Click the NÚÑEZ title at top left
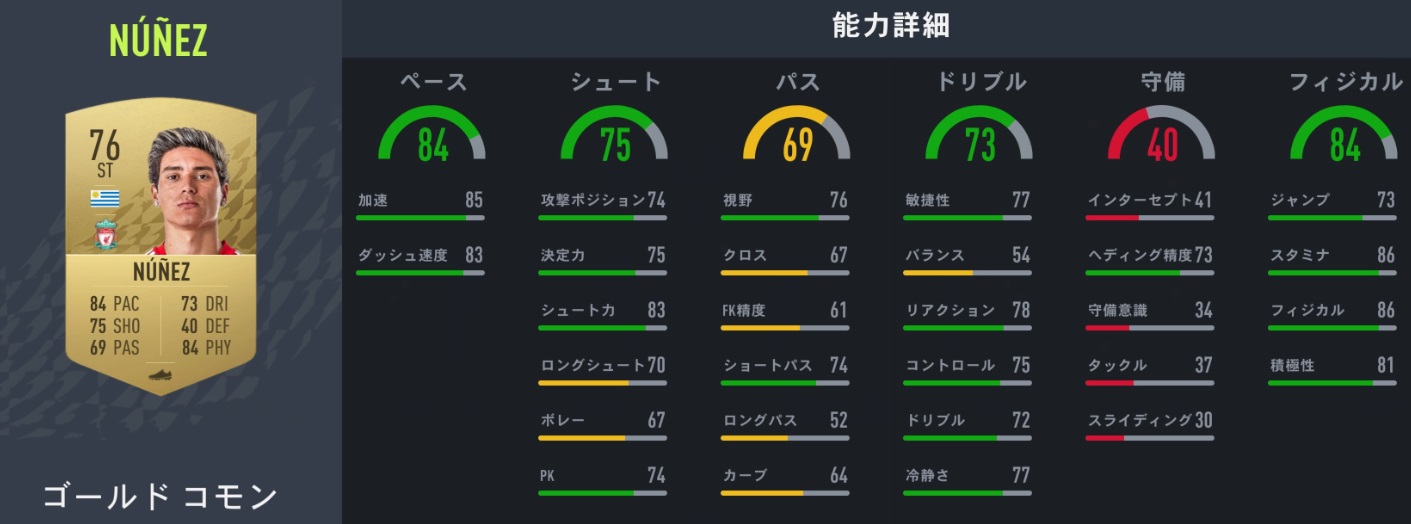Screen dimensions: 1411x524 tap(158, 40)
